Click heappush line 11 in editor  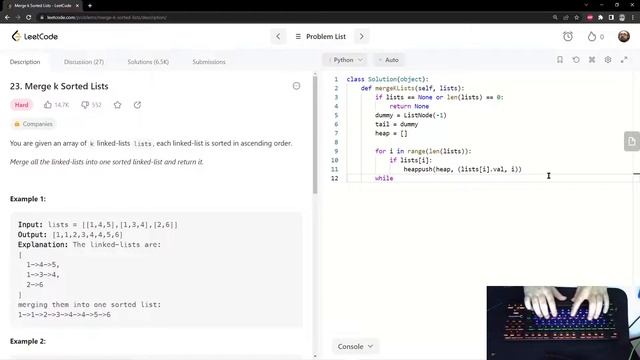462,169
